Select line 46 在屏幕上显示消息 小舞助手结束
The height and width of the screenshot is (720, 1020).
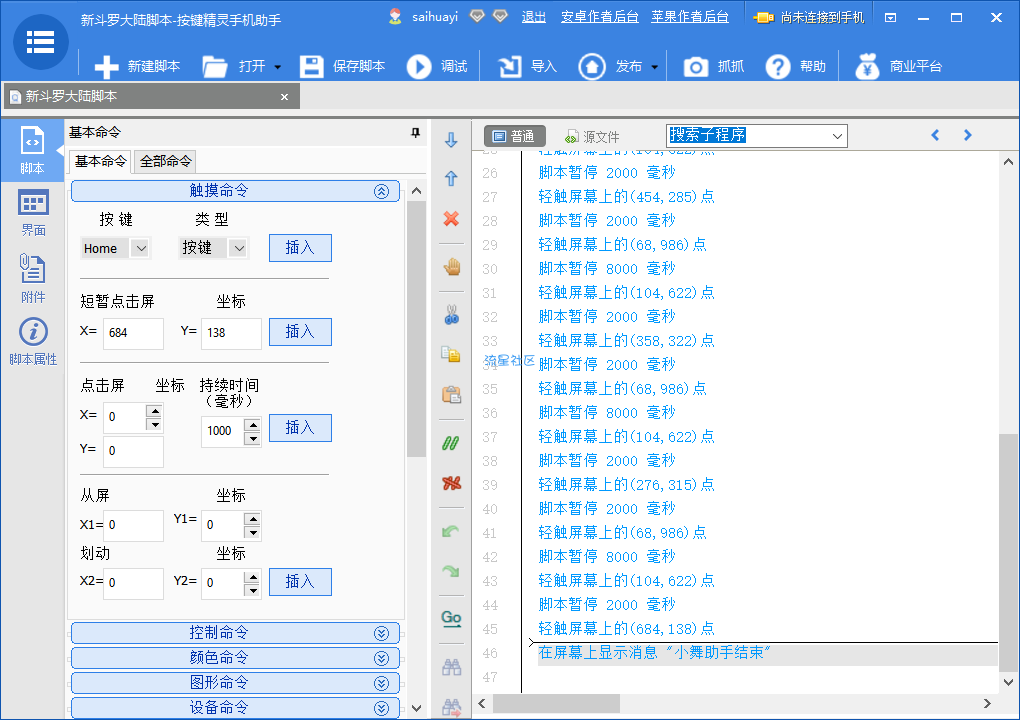(x=768, y=653)
